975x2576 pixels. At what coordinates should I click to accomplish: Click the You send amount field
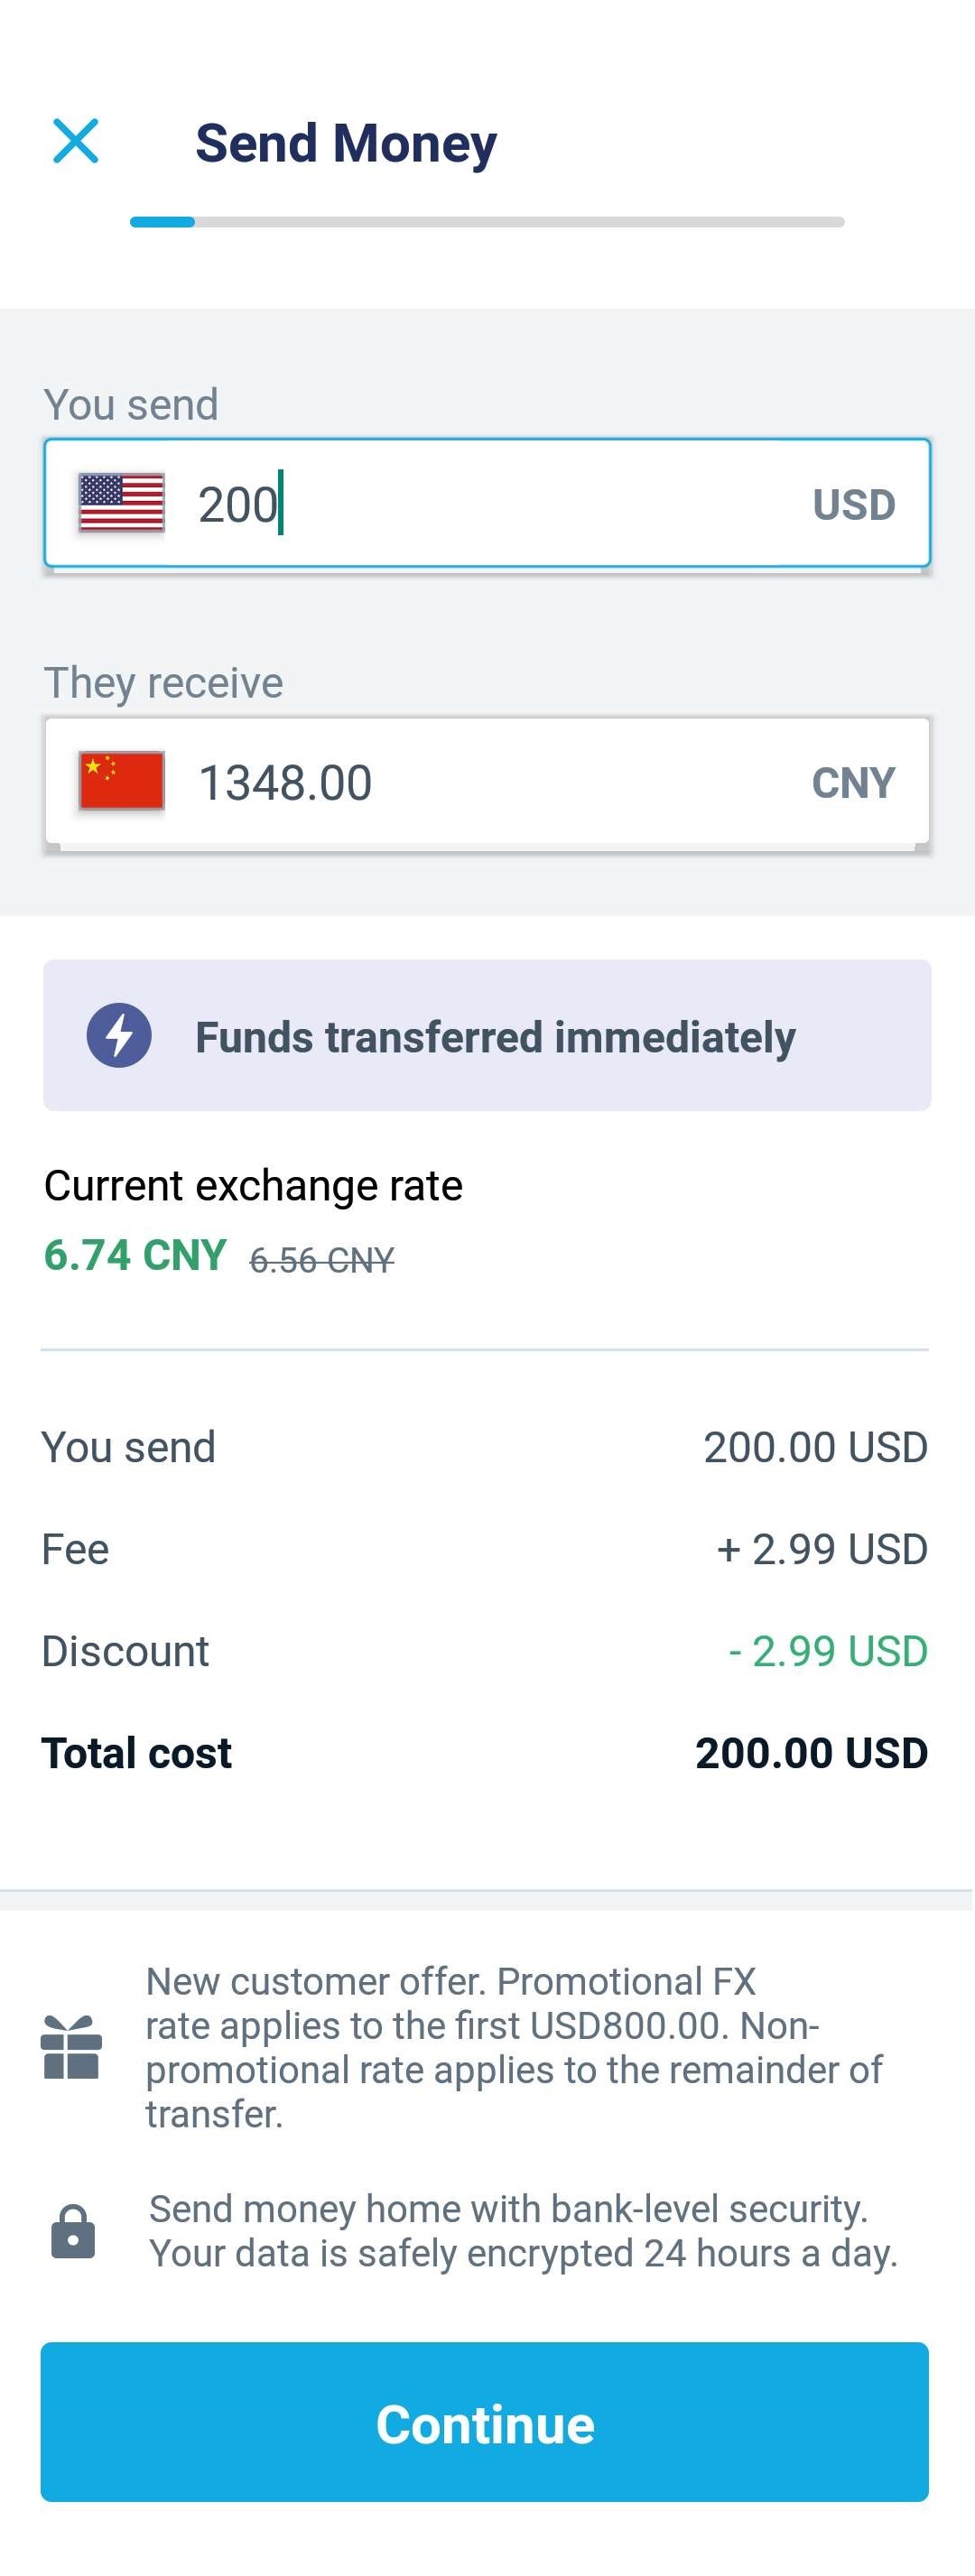click(487, 503)
